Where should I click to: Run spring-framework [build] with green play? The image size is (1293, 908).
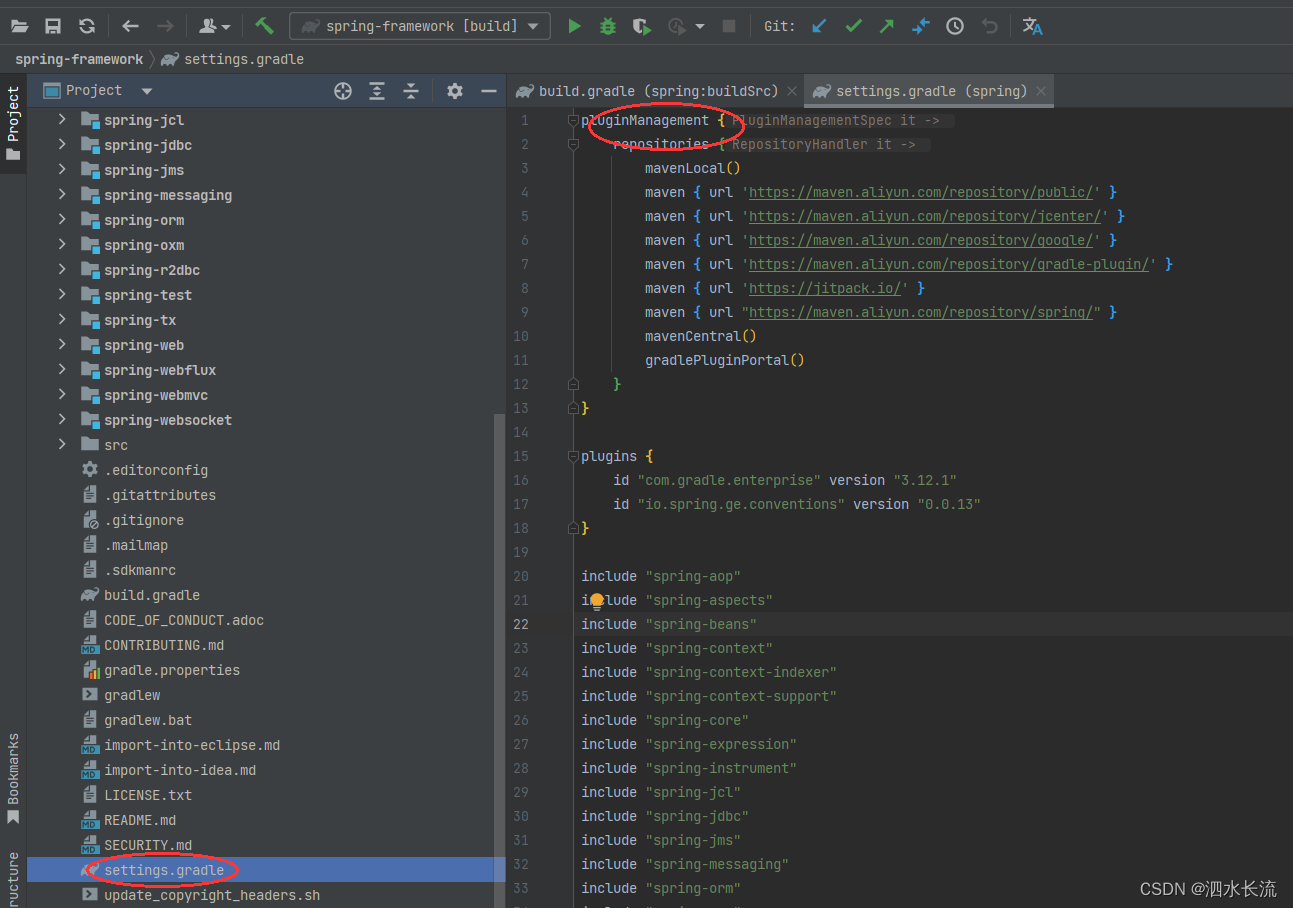574,26
